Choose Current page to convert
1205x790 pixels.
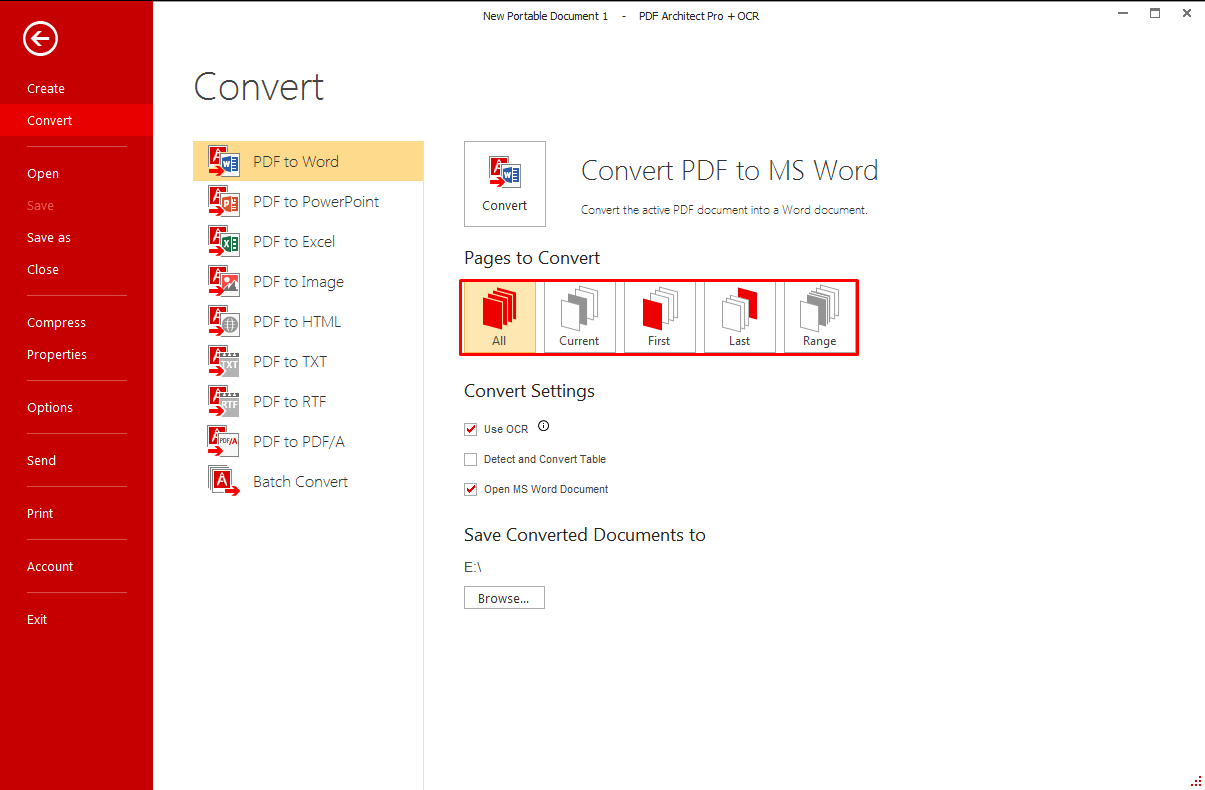(x=579, y=317)
